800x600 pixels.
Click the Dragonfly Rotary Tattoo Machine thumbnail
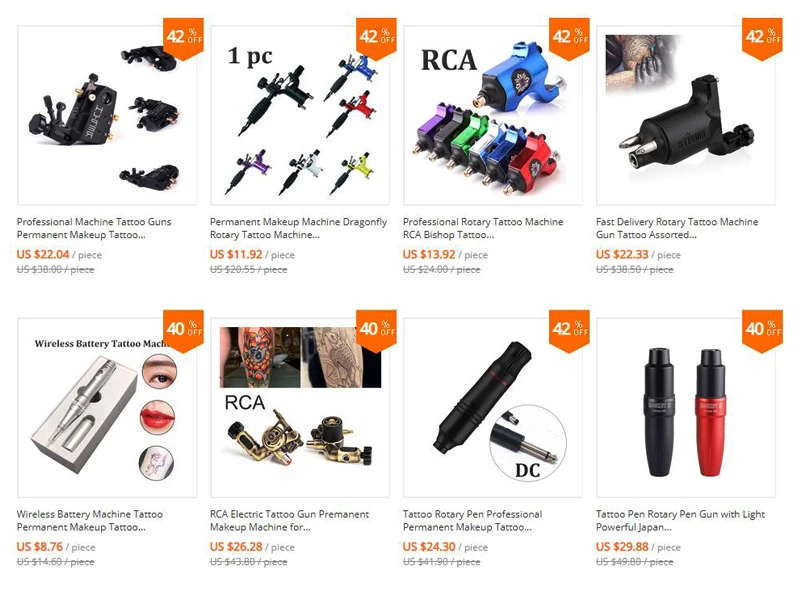coord(300,115)
